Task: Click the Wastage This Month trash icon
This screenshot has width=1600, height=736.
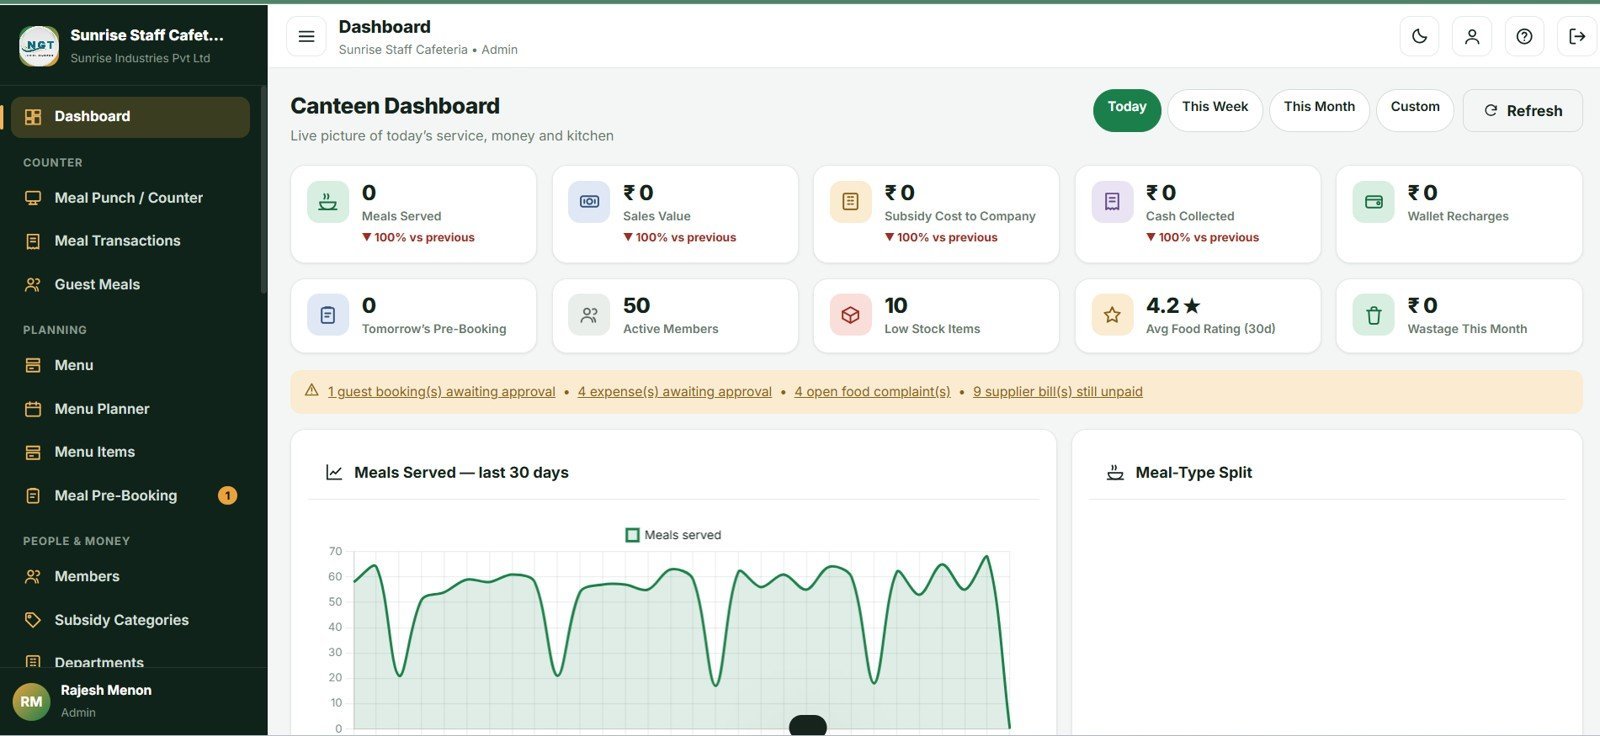Action: pos(1374,315)
